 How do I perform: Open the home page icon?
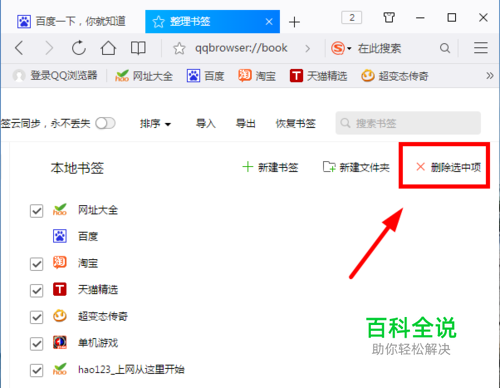[108, 48]
